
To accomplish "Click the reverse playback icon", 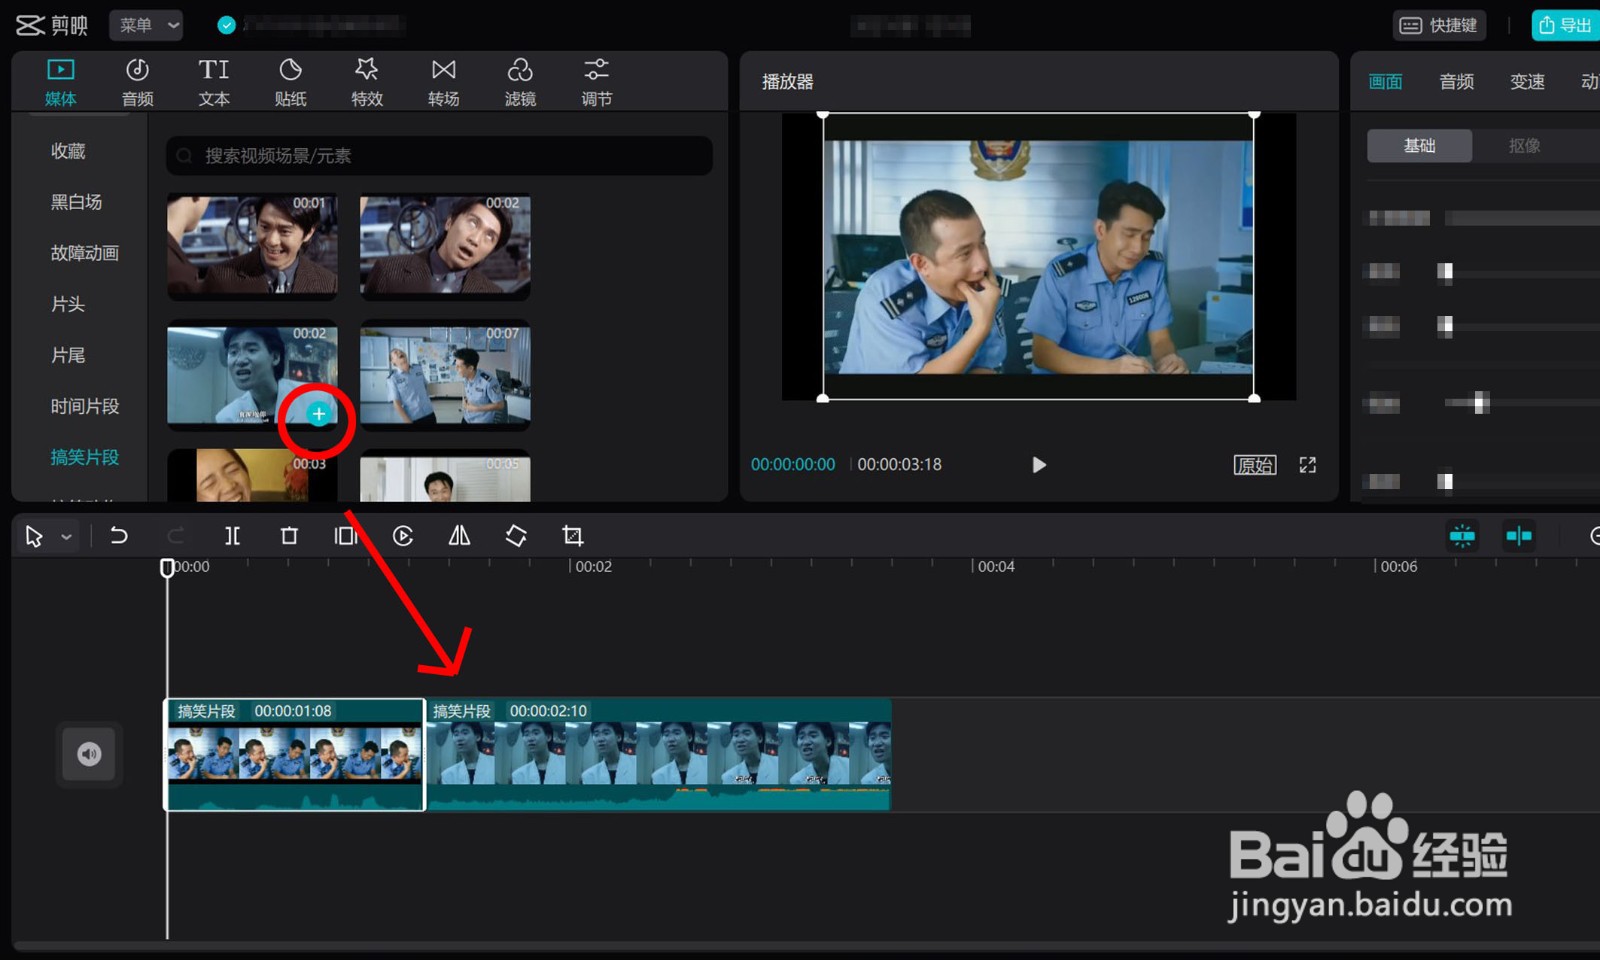I will pyautogui.click(x=403, y=536).
